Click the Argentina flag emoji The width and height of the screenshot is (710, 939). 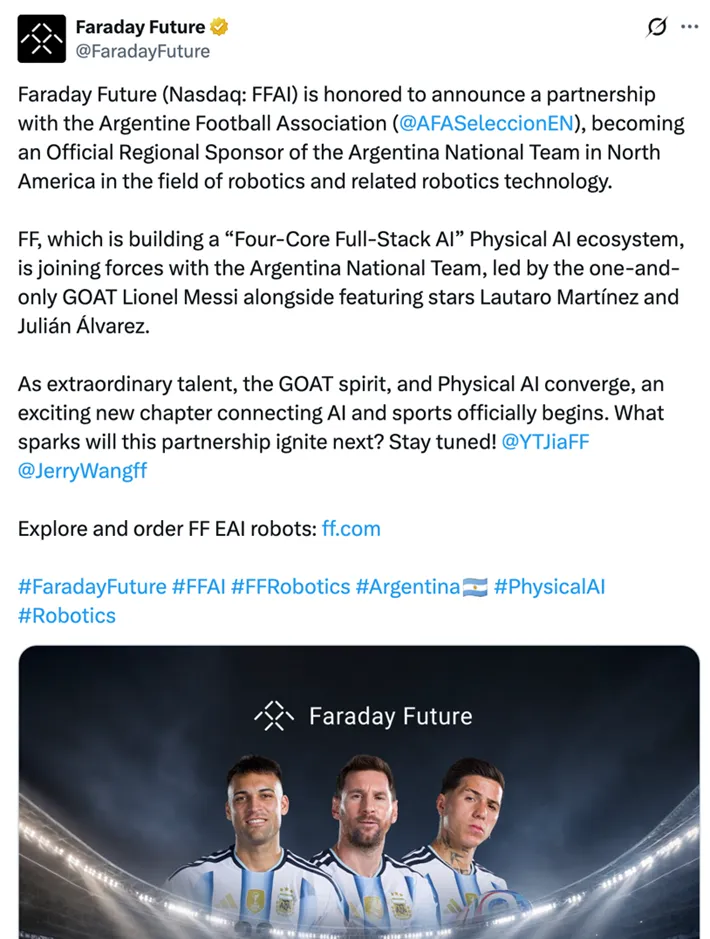[475, 587]
